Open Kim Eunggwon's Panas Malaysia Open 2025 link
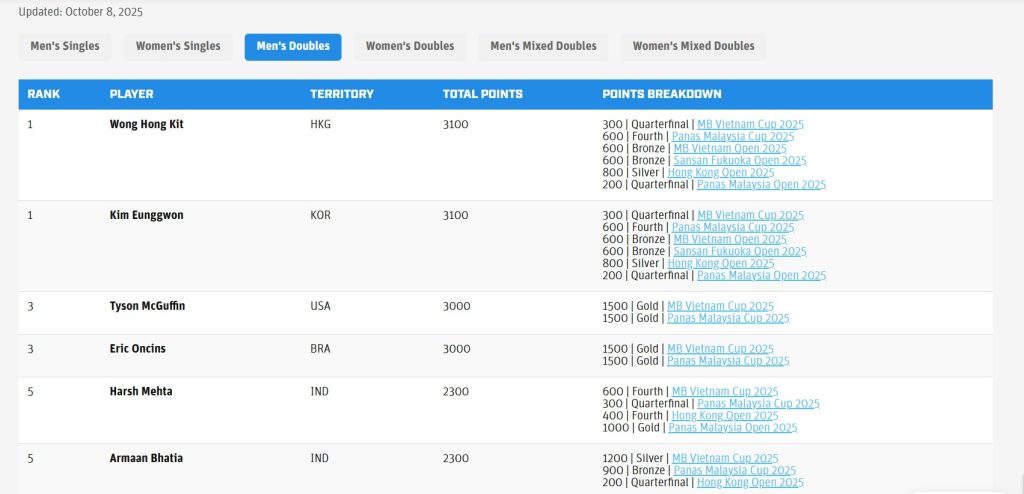 761,276
